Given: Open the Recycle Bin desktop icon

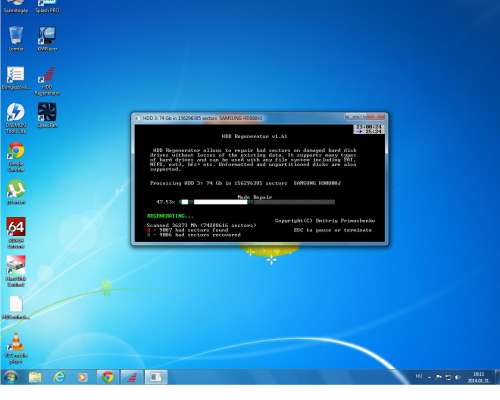Looking at the screenshot, I should (16, 38).
